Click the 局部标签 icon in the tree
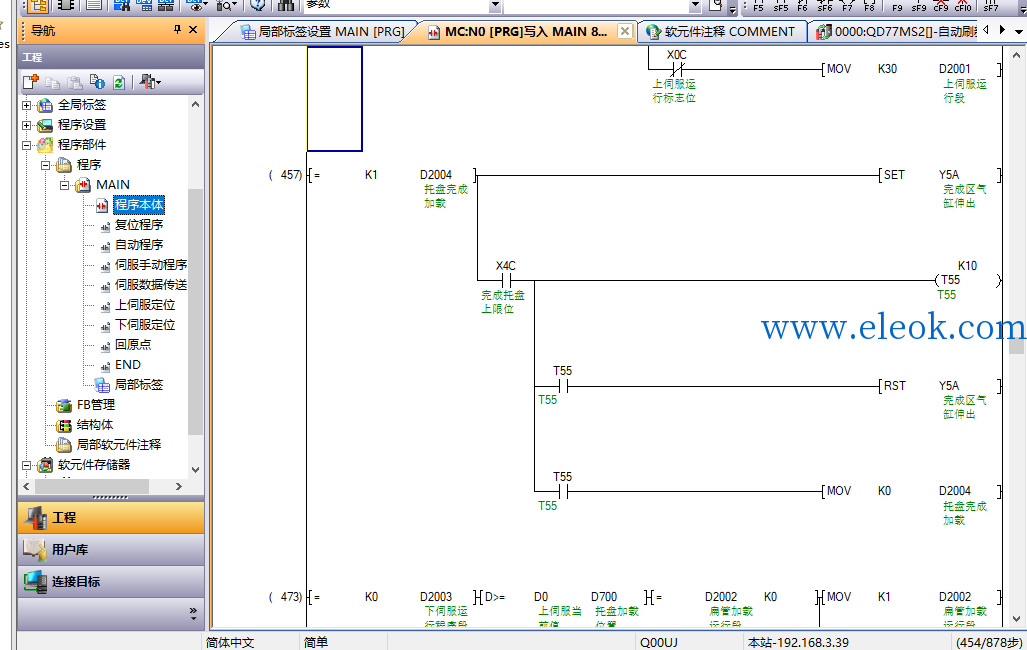This screenshot has width=1027, height=650. (x=102, y=385)
